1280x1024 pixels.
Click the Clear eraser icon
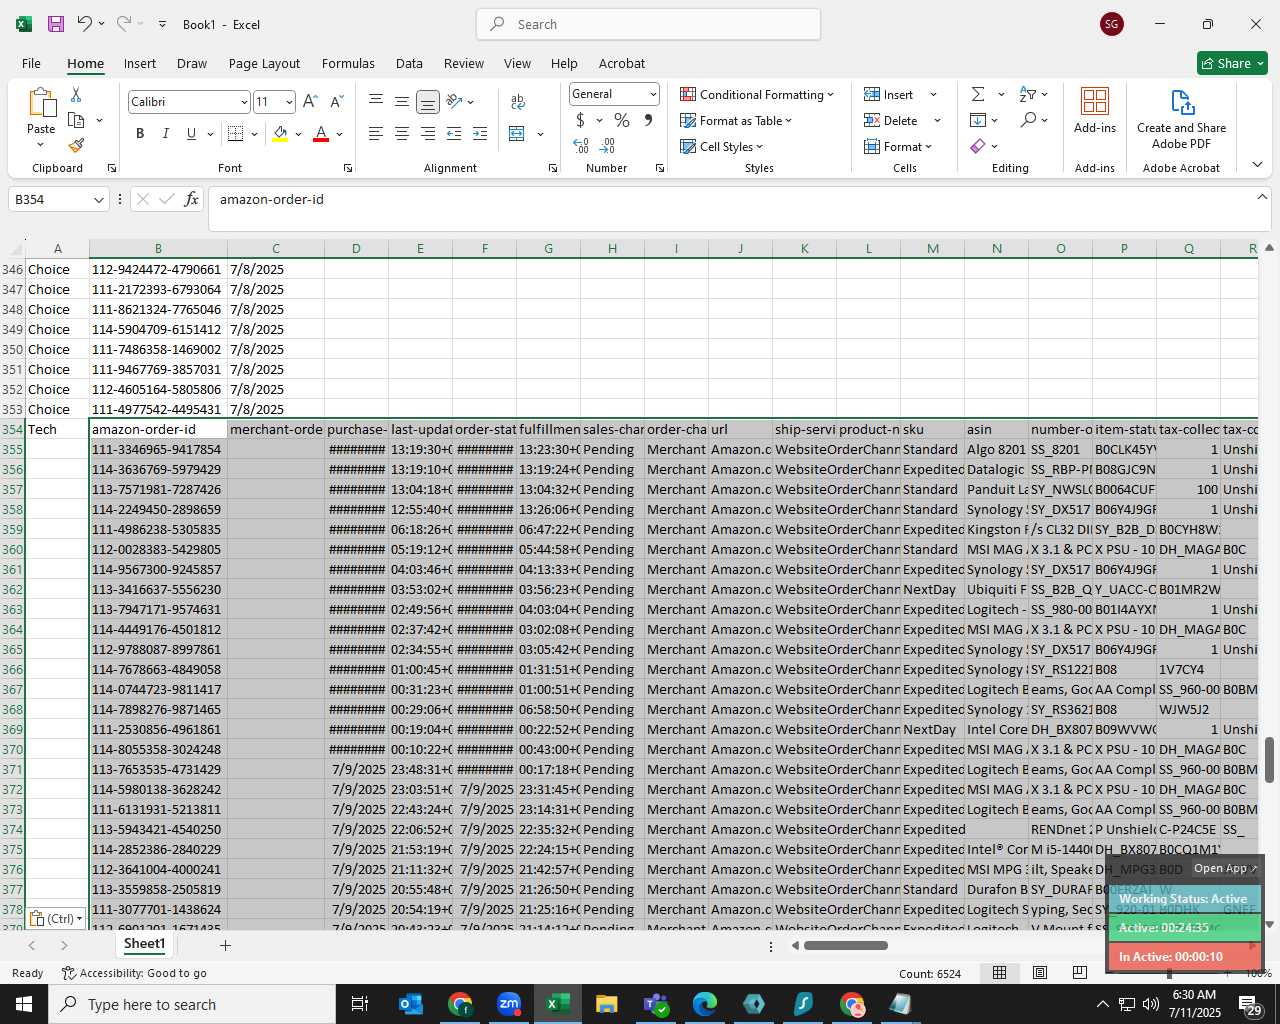click(x=978, y=146)
